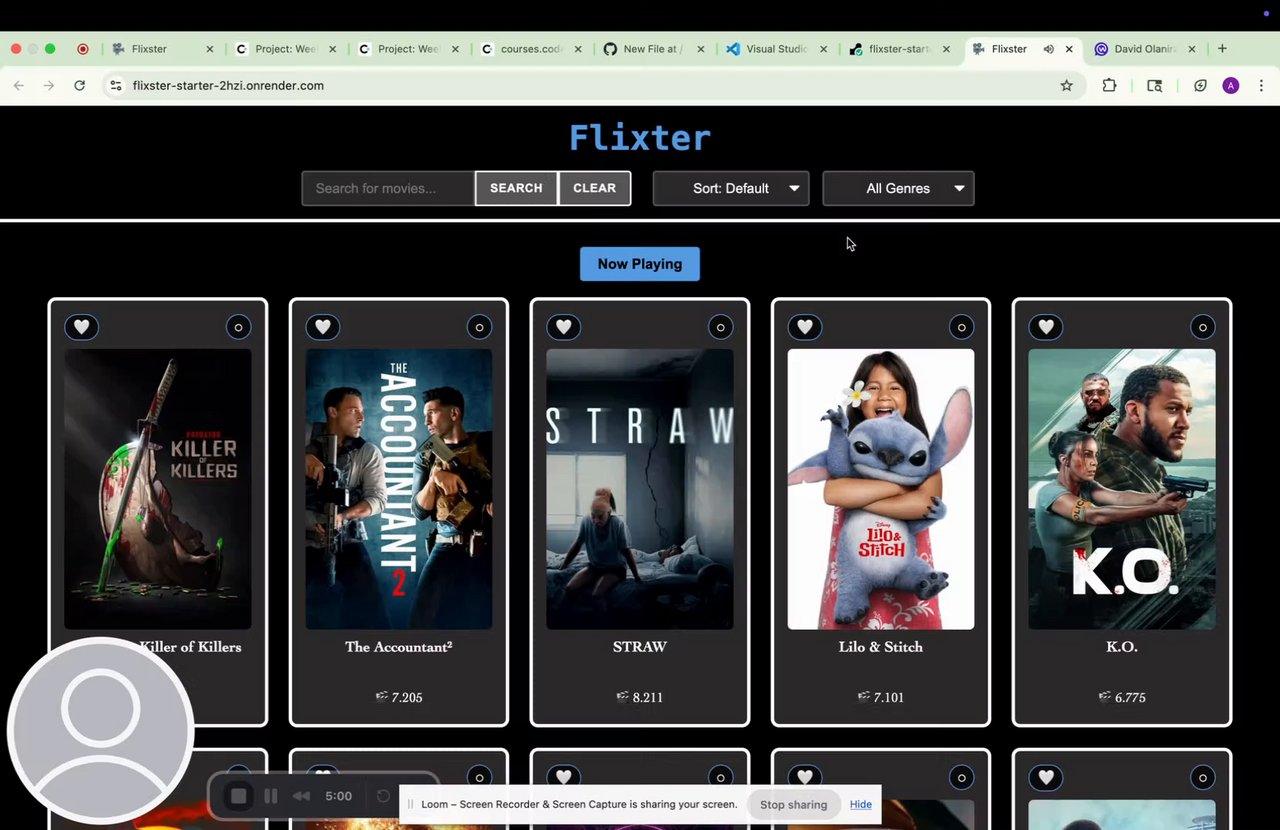This screenshot has height=830, width=1280.
Task: Switch to the New File at GitHub tab
Action: [652, 49]
